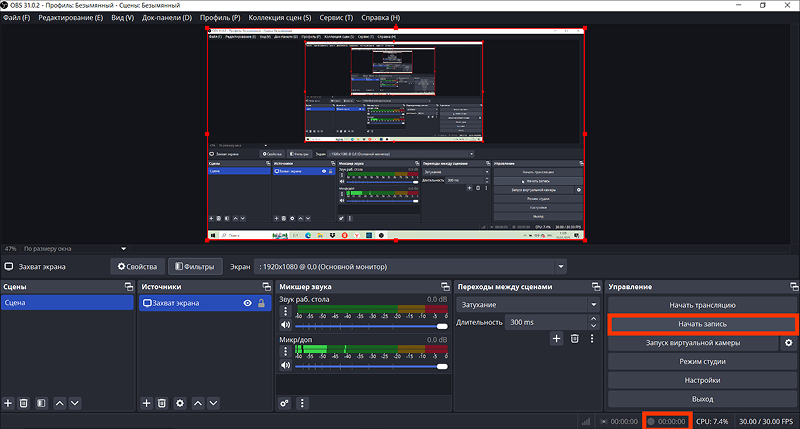Toggle visibility of Захват экрана source
Viewport: 800px width, 429px height.
(247, 303)
